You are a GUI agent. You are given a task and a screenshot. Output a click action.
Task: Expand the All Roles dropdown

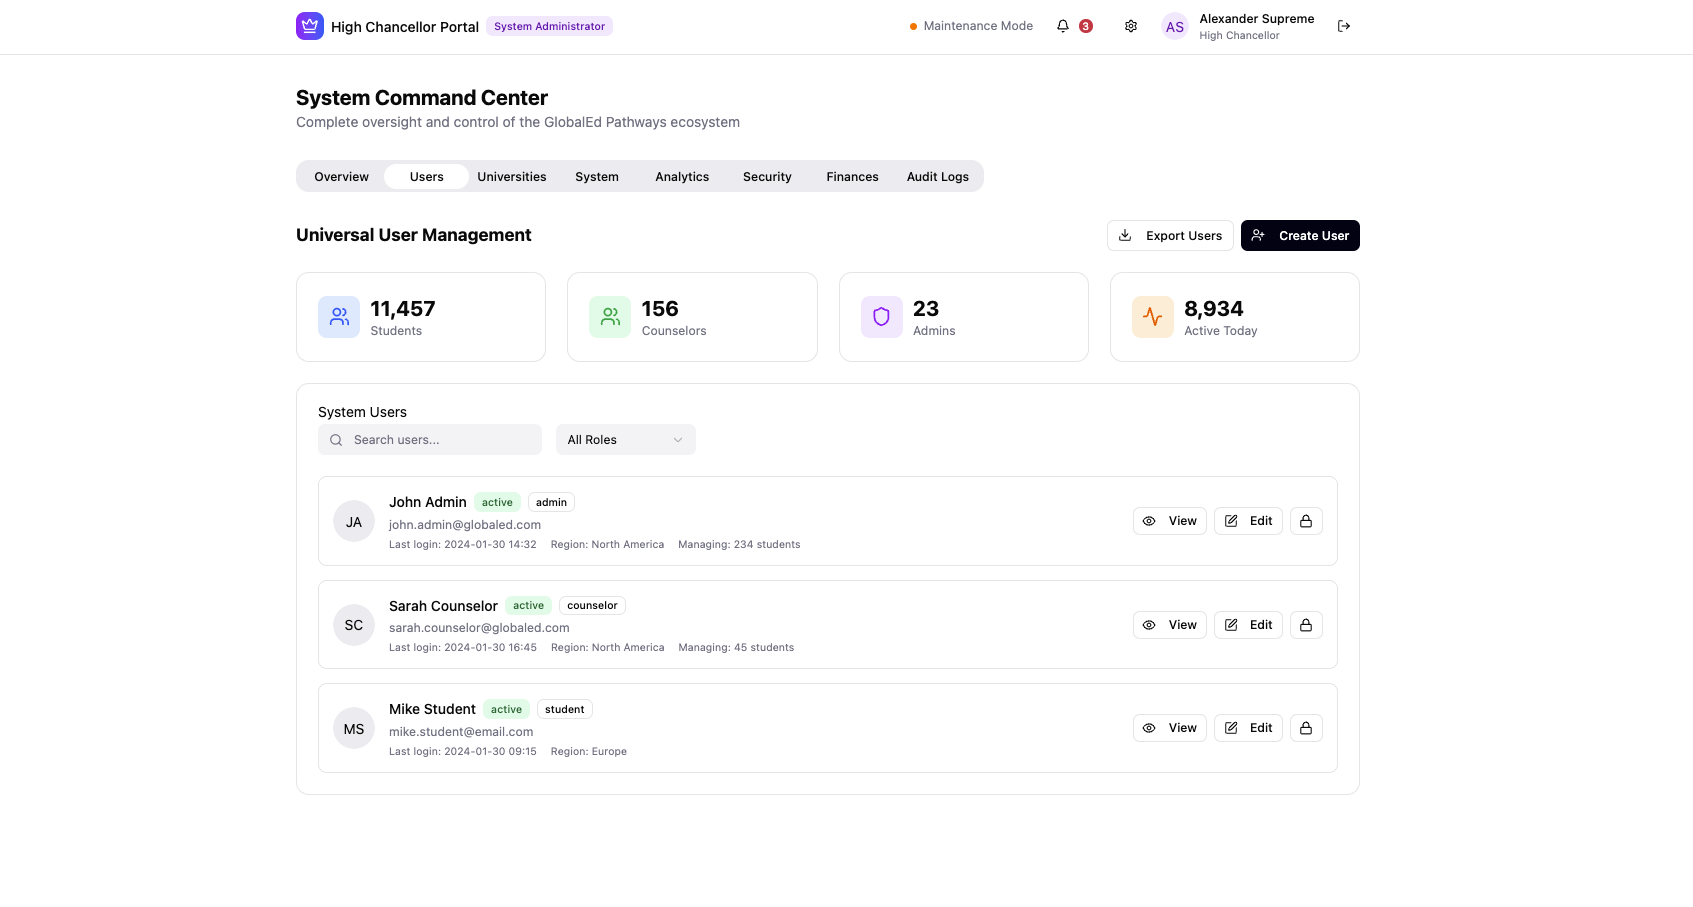pyautogui.click(x=625, y=440)
